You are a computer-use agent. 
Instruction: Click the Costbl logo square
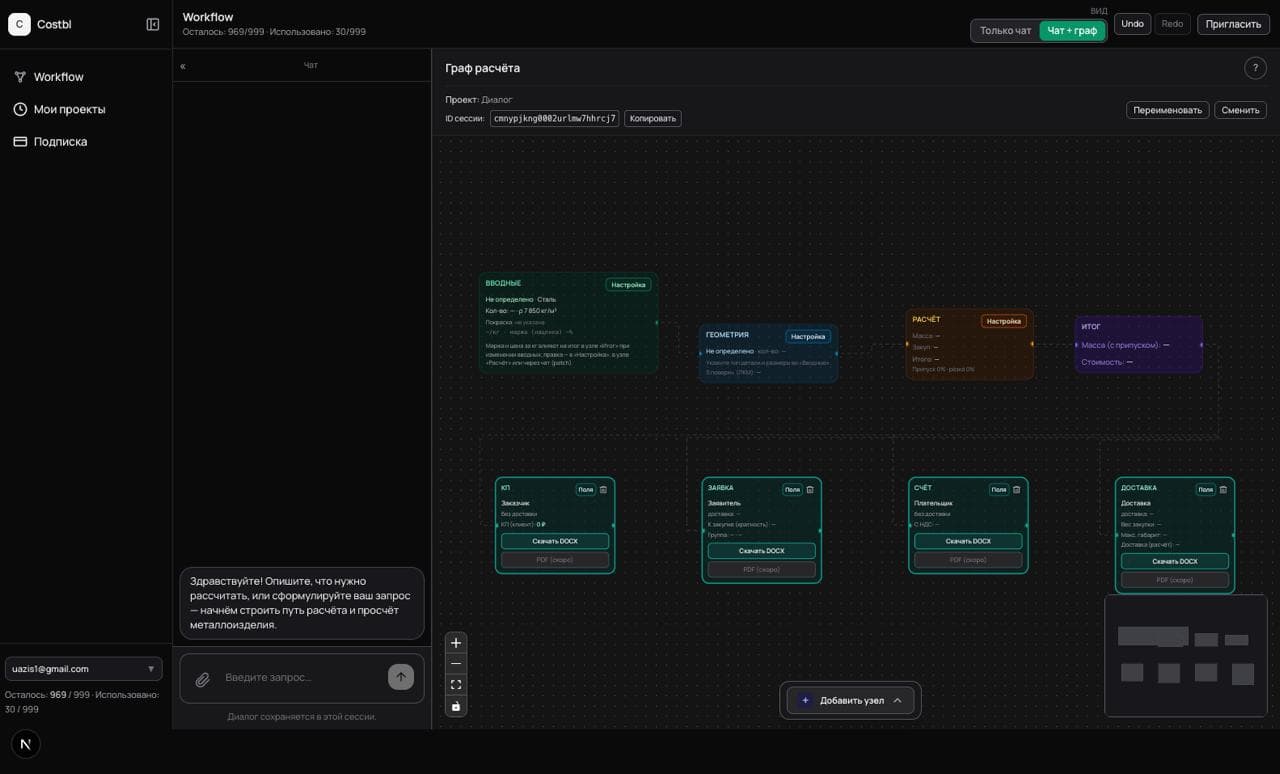pyautogui.click(x=19, y=24)
